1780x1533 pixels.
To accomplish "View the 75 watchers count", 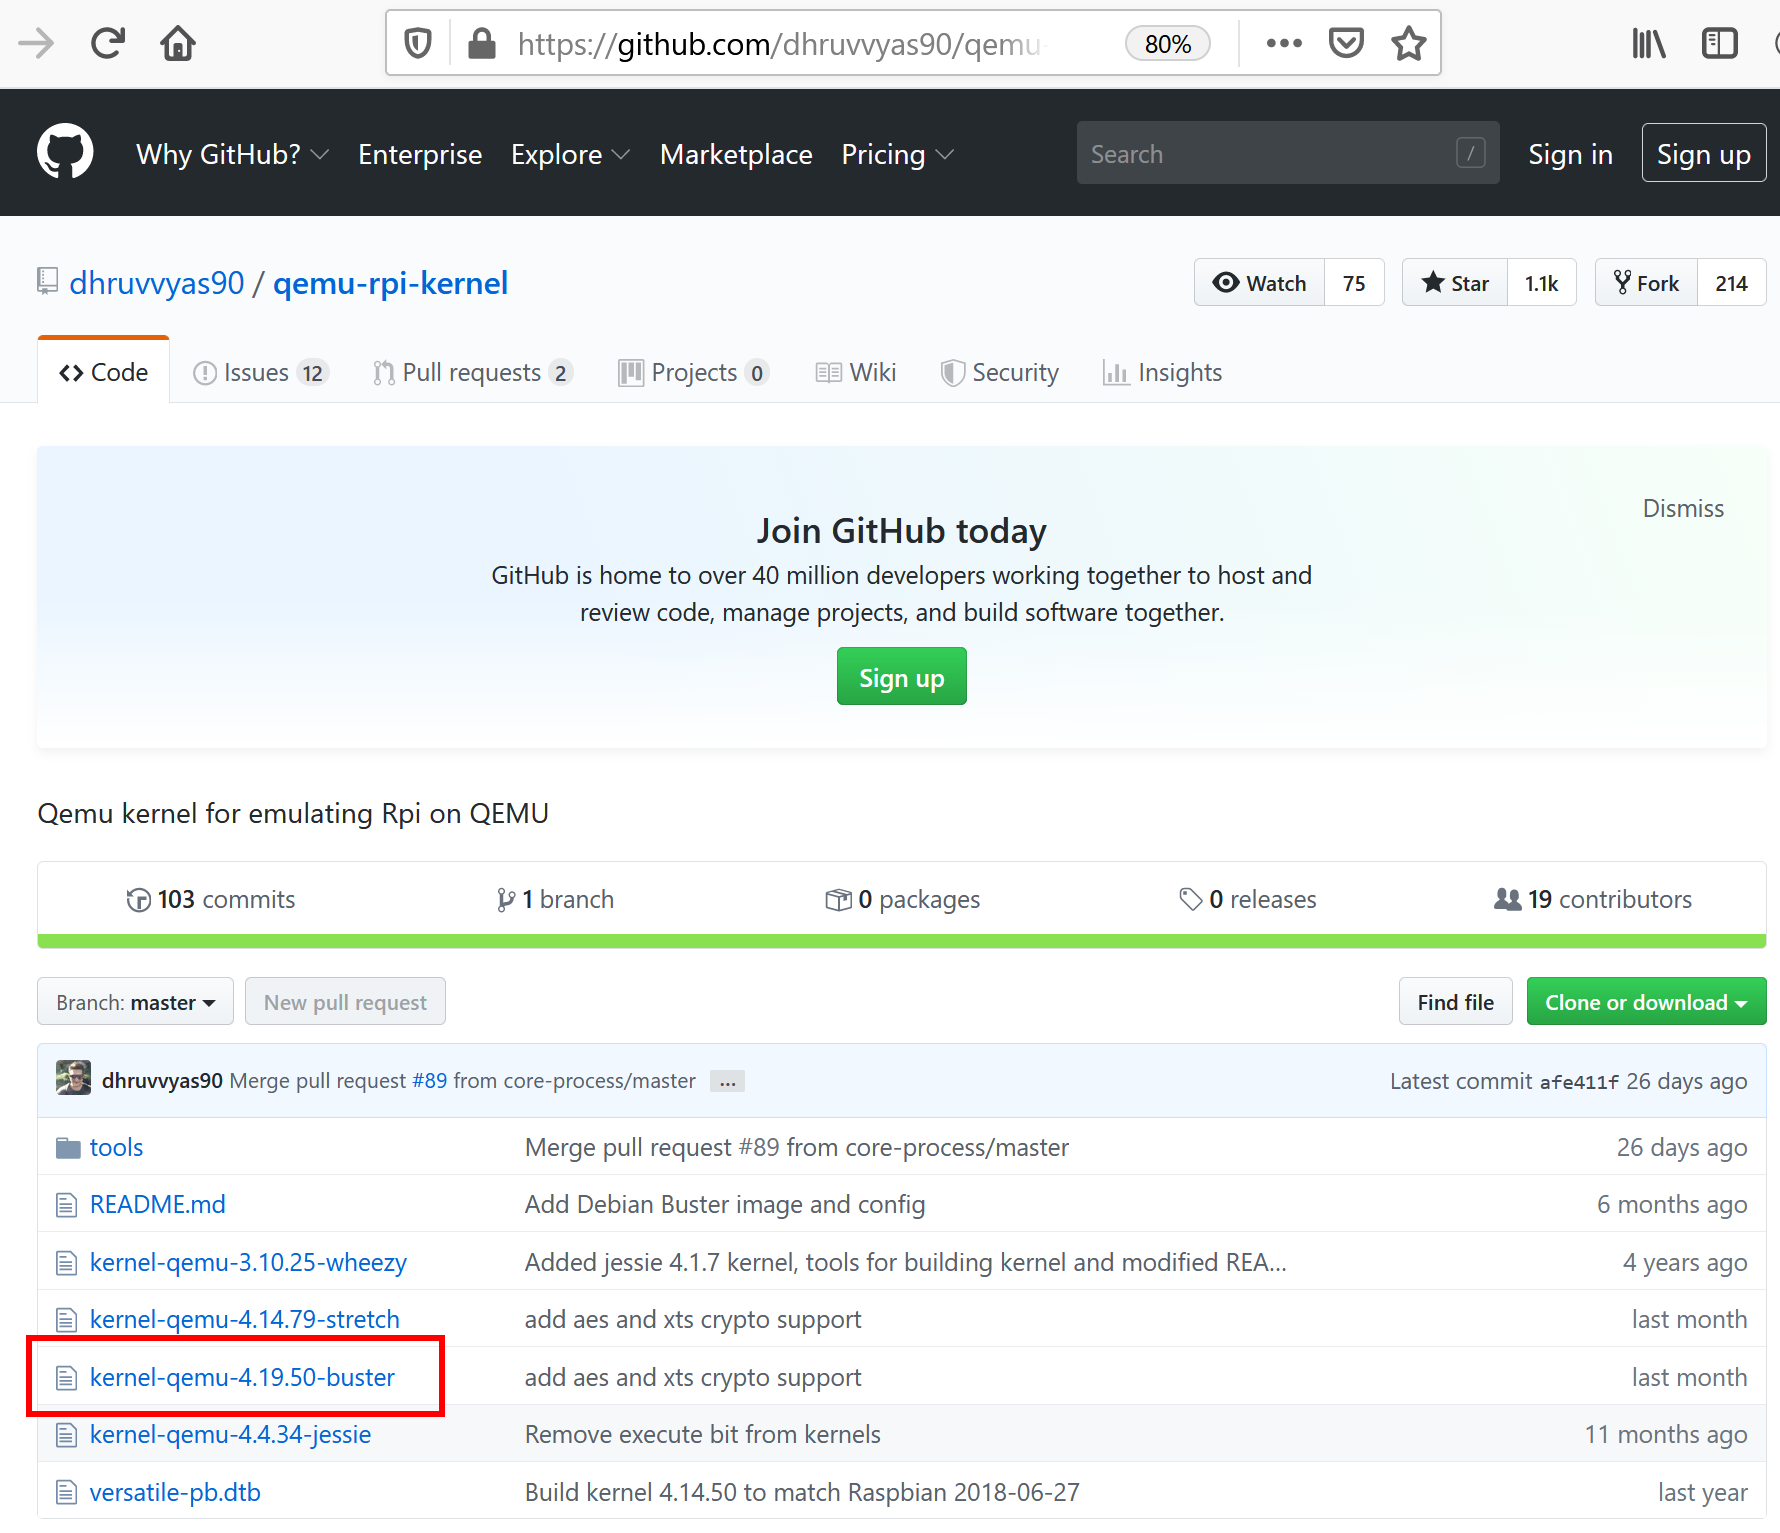I will pyautogui.click(x=1354, y=283).
